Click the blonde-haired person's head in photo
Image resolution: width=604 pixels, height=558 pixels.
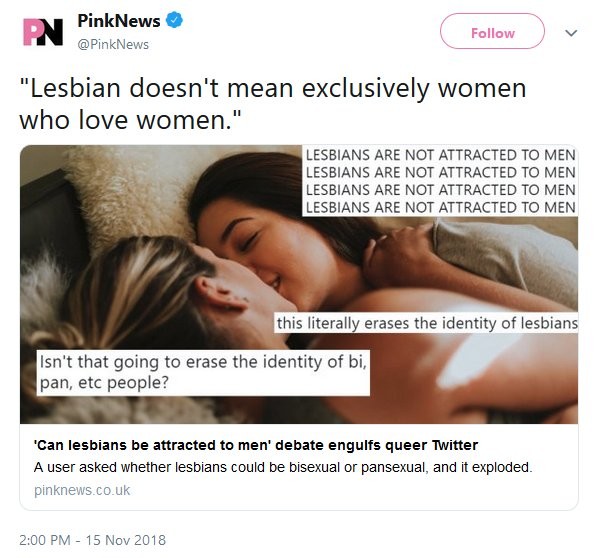pos(130,290)
